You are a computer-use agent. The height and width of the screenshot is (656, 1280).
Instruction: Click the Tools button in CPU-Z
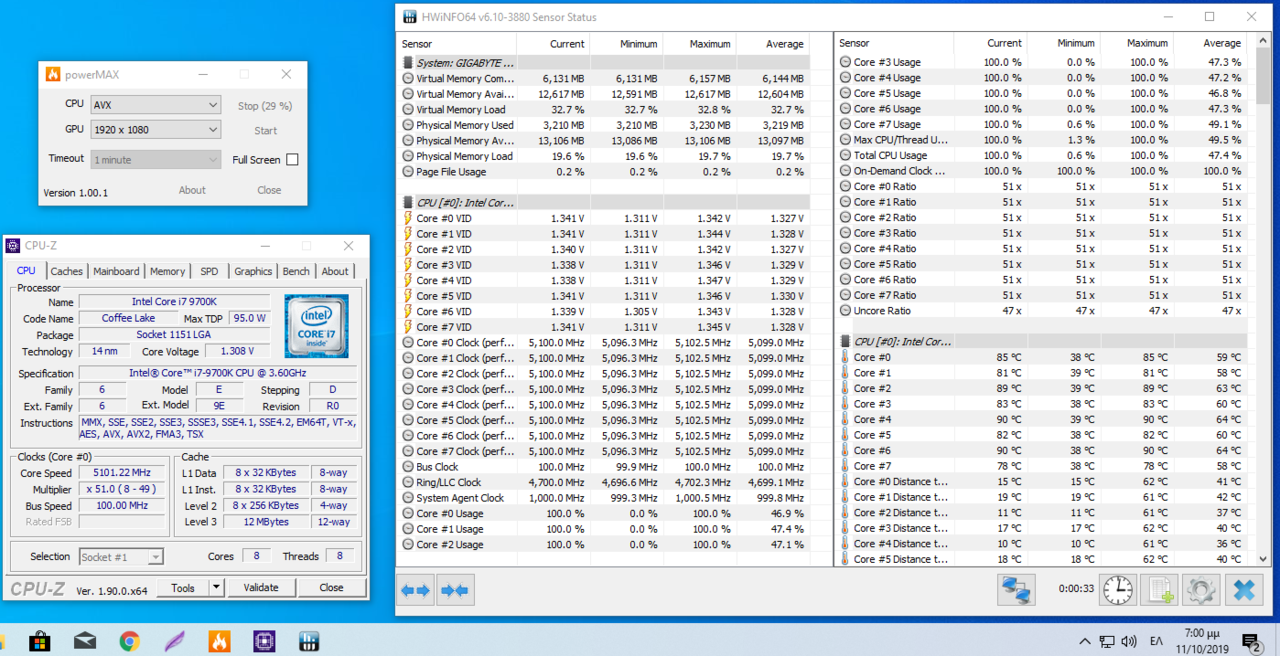click(x=183, y=588)
